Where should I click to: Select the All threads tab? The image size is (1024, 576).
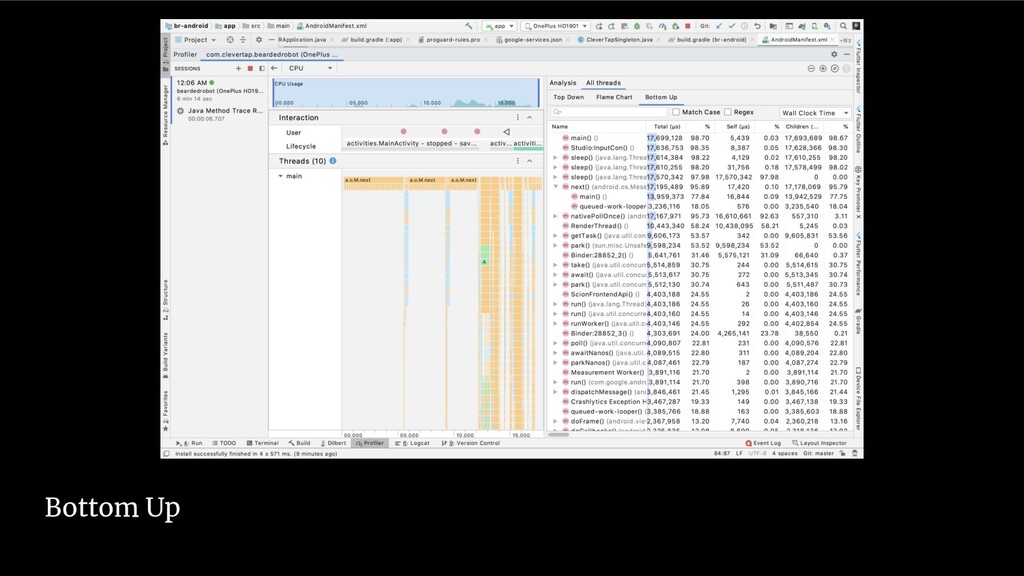tap(603, 83)
